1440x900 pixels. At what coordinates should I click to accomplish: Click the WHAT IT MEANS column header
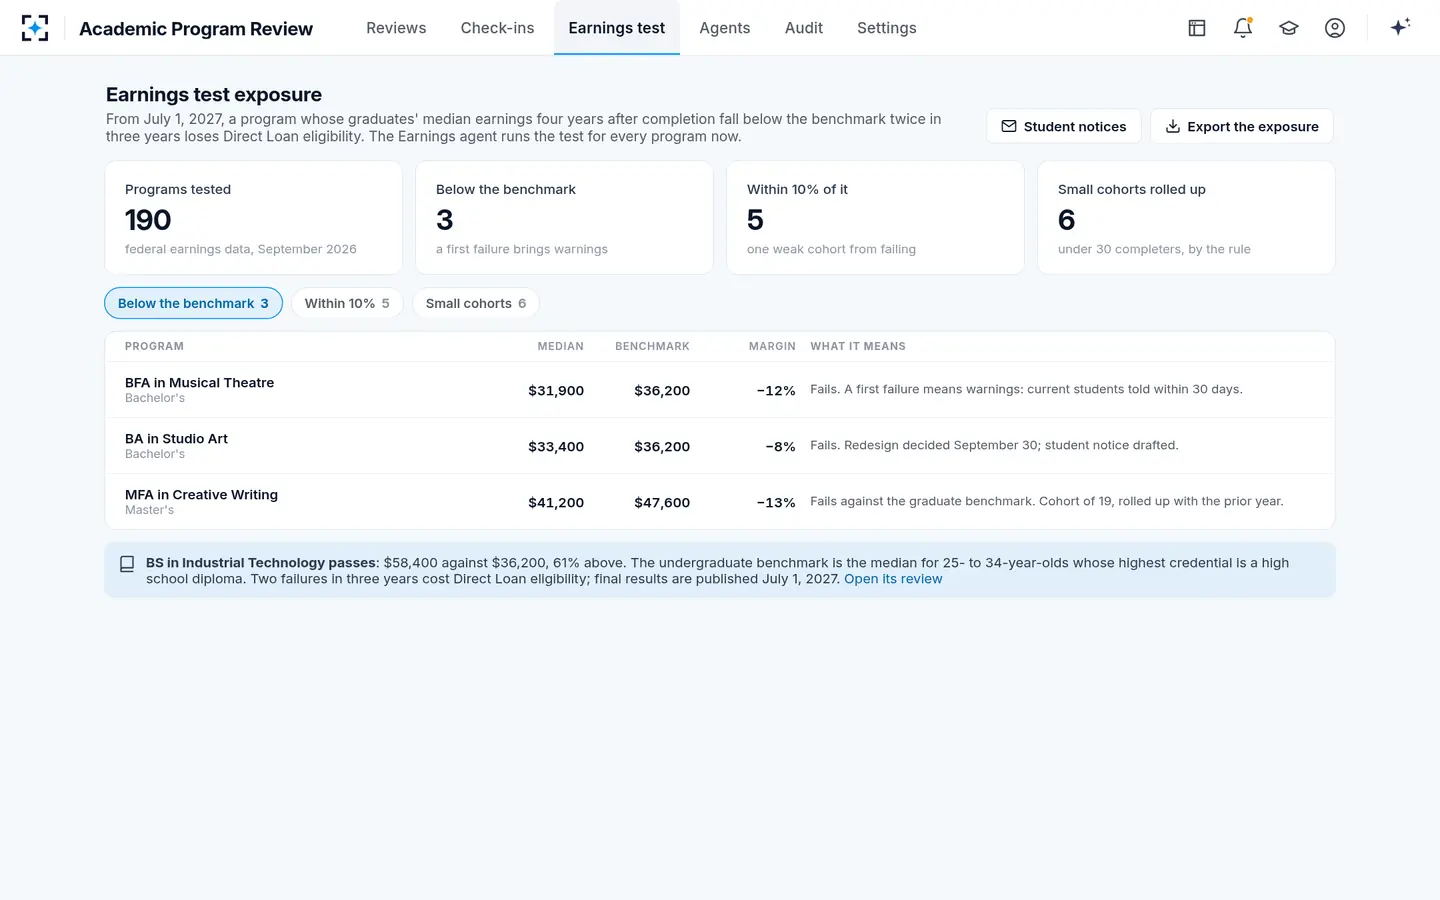coord(858,347)
